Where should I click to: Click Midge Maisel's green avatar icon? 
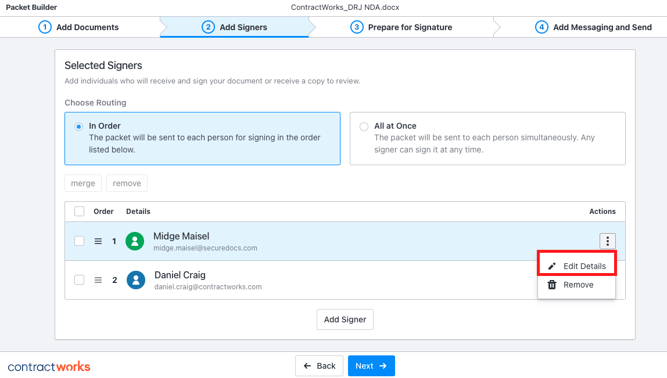click(x=135, y=241)
